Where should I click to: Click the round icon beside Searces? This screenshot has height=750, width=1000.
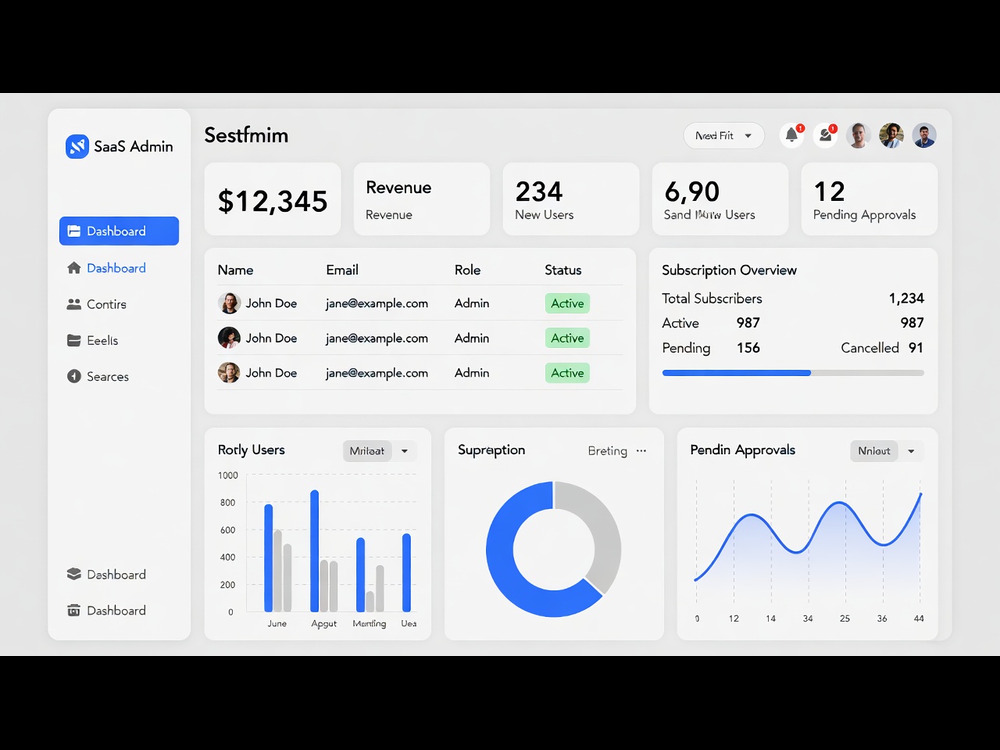[x=74, y=376]
